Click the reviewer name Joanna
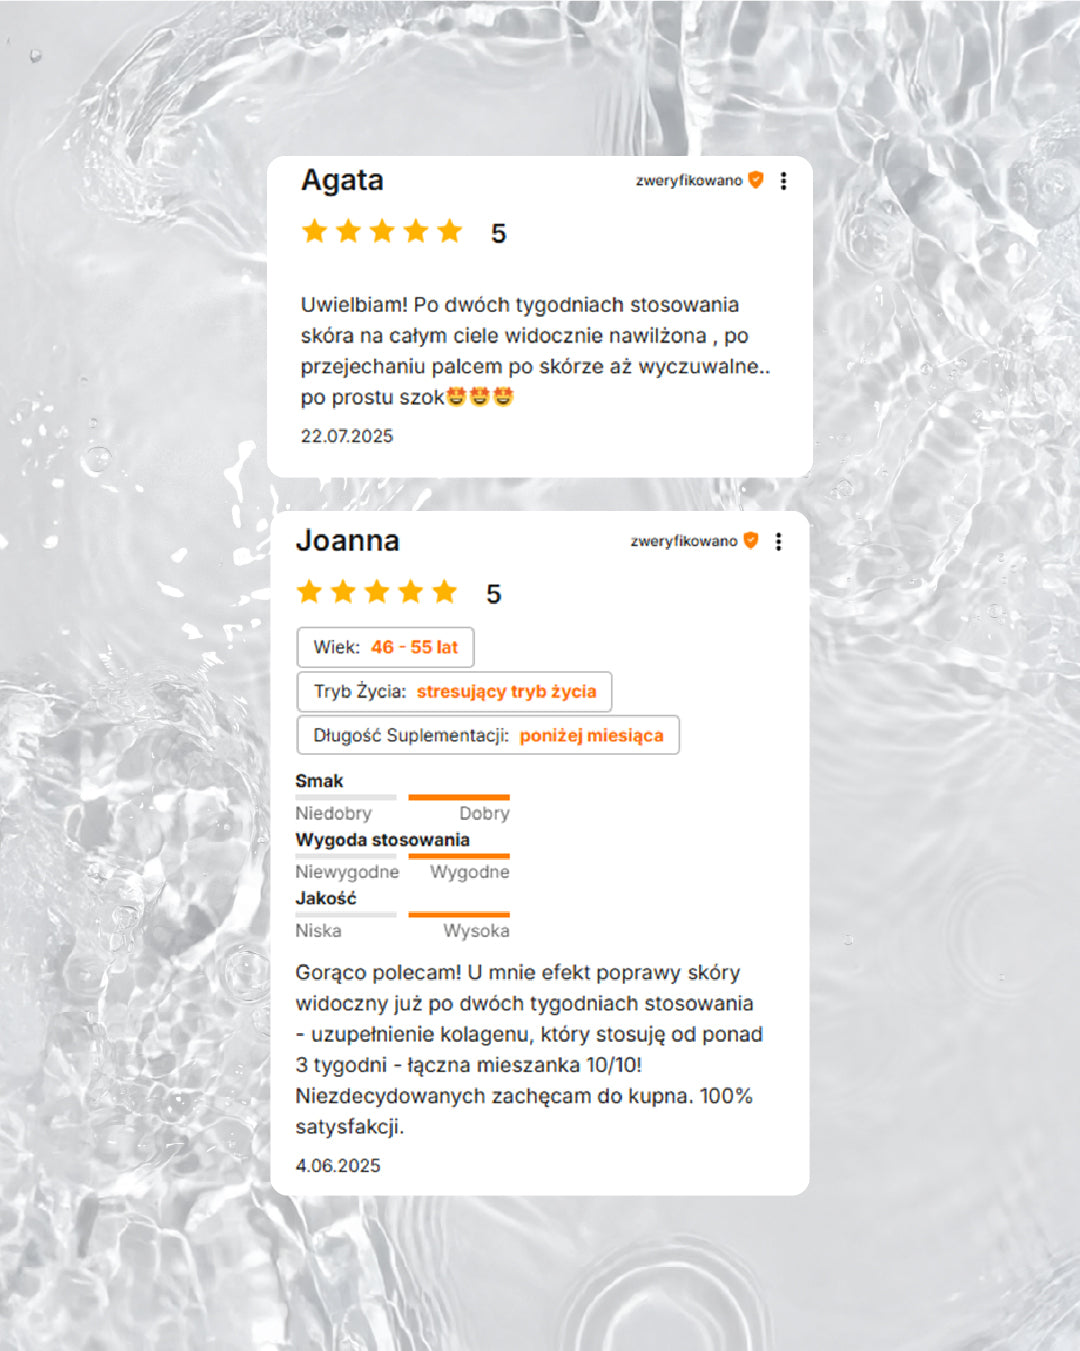The image size is (1080, 1351). coord(347,541)
